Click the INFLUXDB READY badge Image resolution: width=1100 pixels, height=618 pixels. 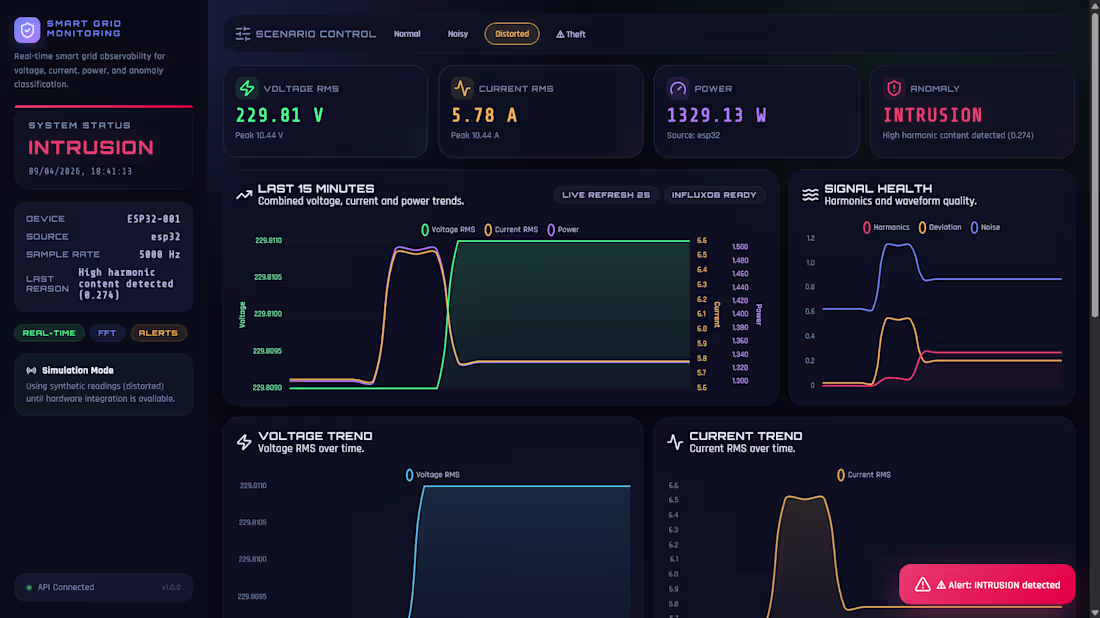pyautogui.click(x=714, y=195)
